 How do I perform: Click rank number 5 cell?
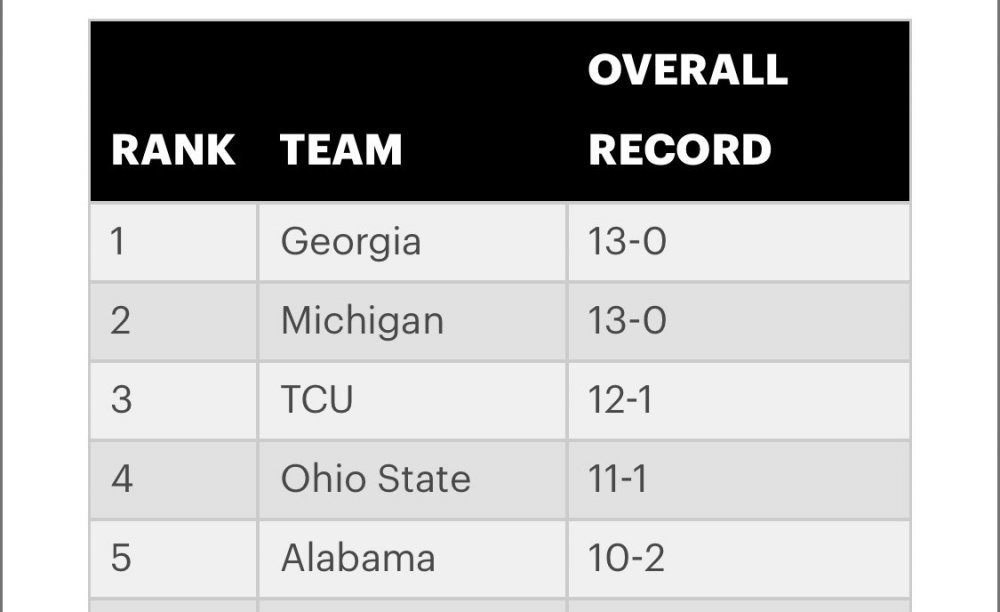[x=120, y=558]
